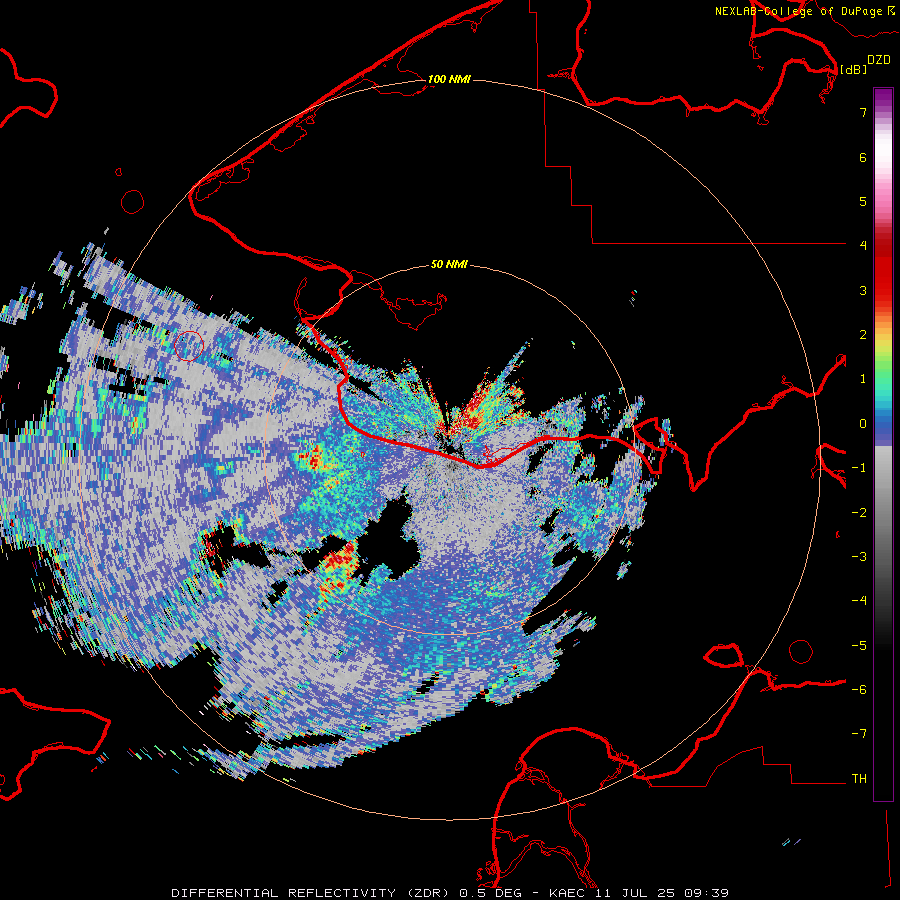Click the KAEC station identifier in the caption
The width and height of the screenshot is (900, 900).
point(567,893)
